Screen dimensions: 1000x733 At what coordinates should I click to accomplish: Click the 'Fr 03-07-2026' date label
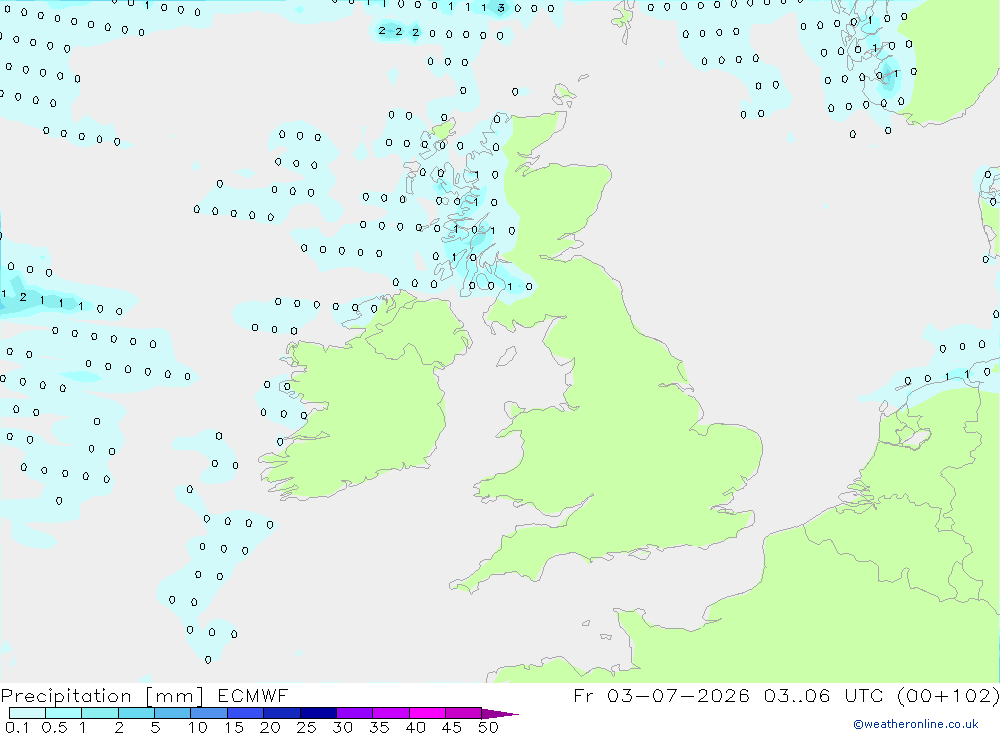coord(661,696)
